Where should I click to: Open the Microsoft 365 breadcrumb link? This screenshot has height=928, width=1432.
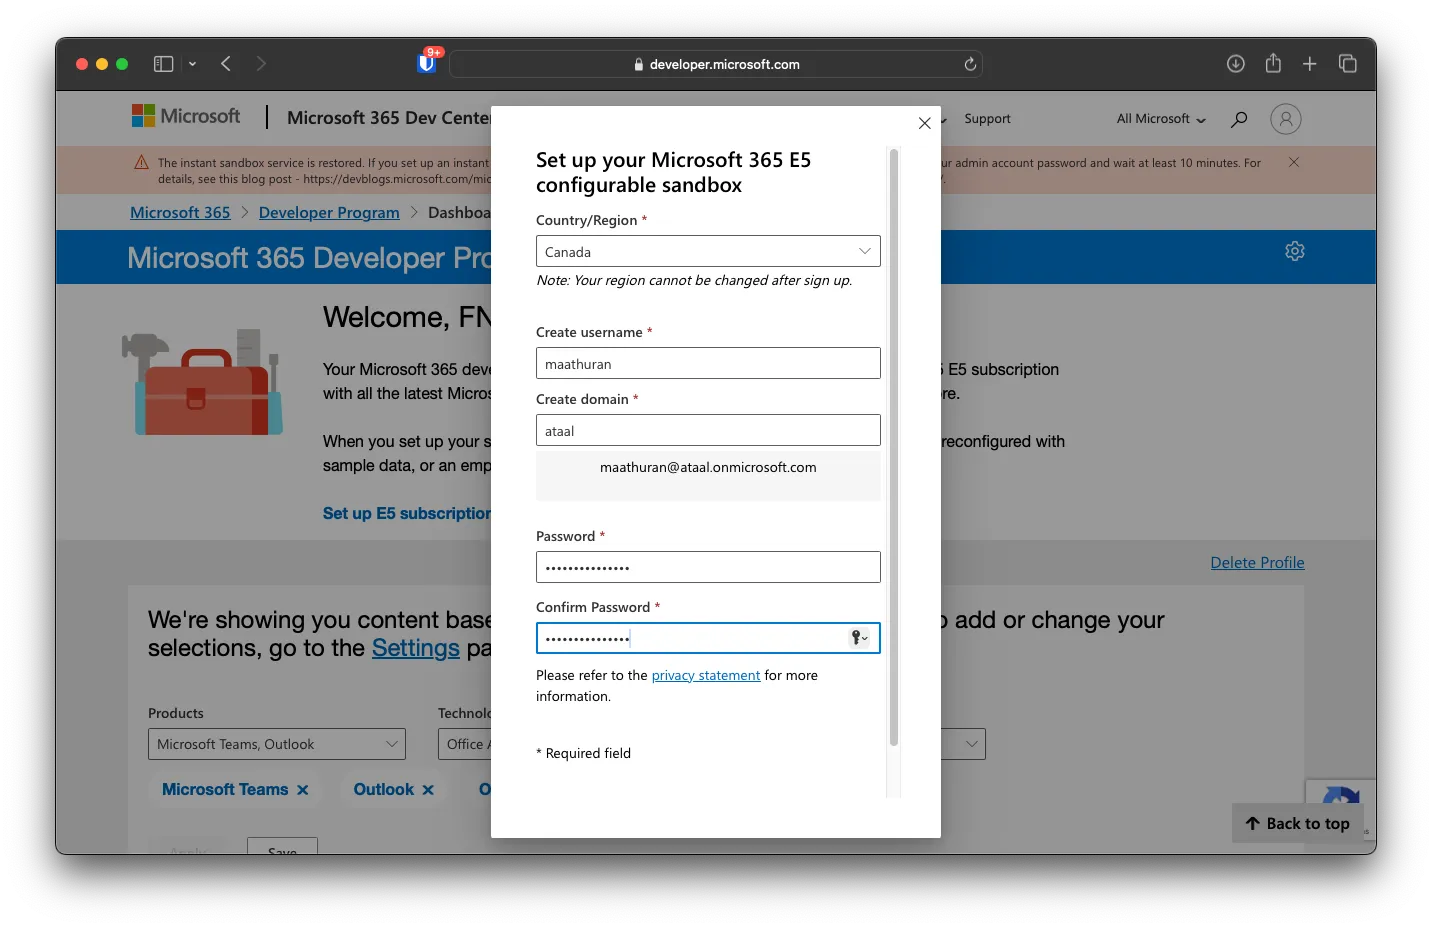pyautogui.click(x=180, y=213)
